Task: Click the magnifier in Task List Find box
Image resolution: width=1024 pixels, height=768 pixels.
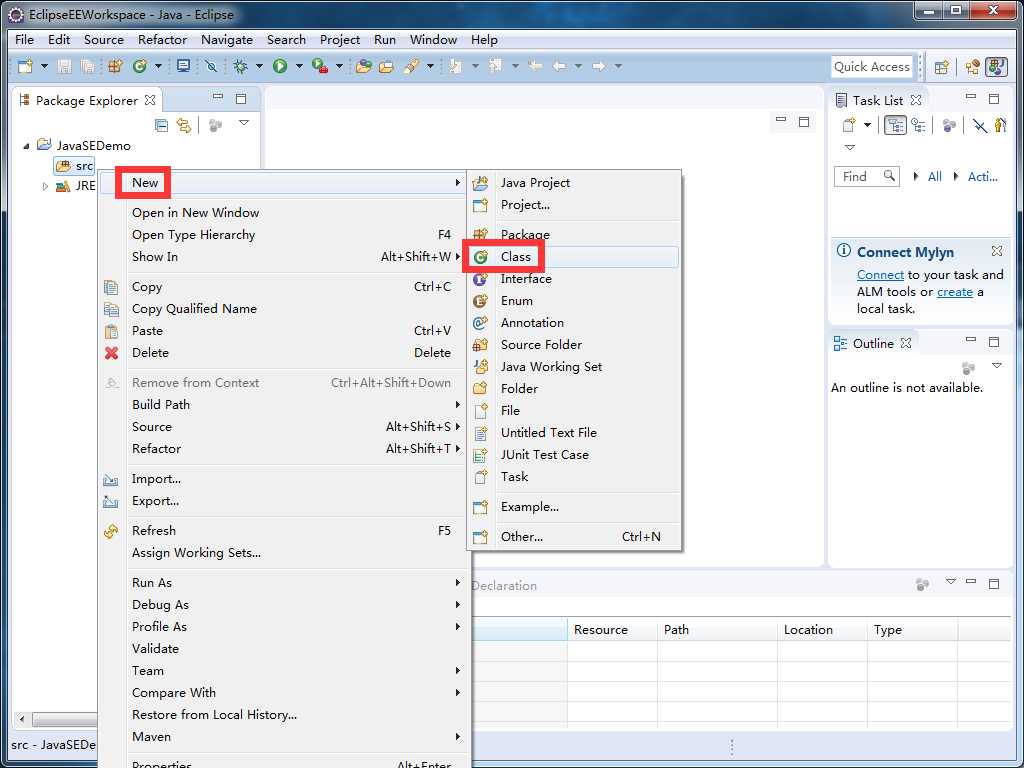Action: (889, 175)
